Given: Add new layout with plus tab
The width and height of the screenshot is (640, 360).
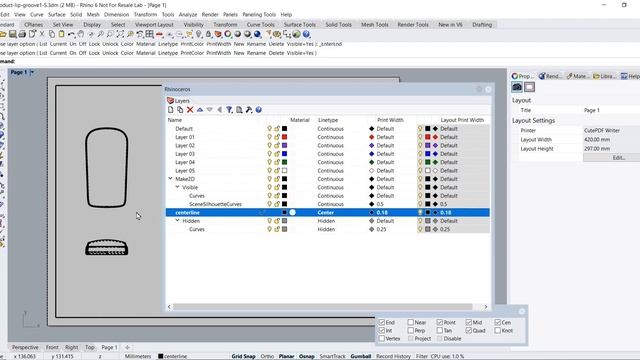Looking at the screenshot, I should click(x=127, y=347).
